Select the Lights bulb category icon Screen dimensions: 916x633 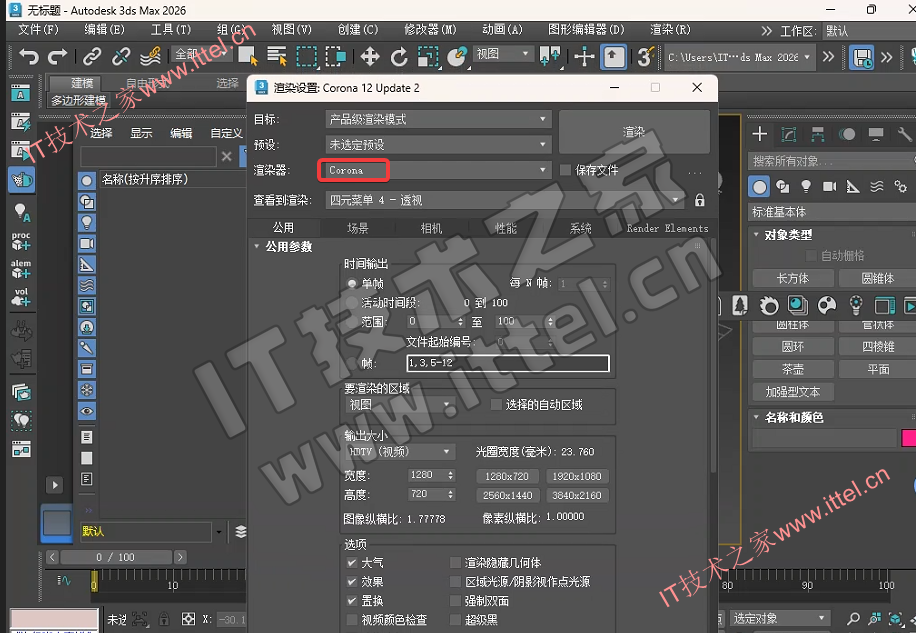tap(806, 186)
